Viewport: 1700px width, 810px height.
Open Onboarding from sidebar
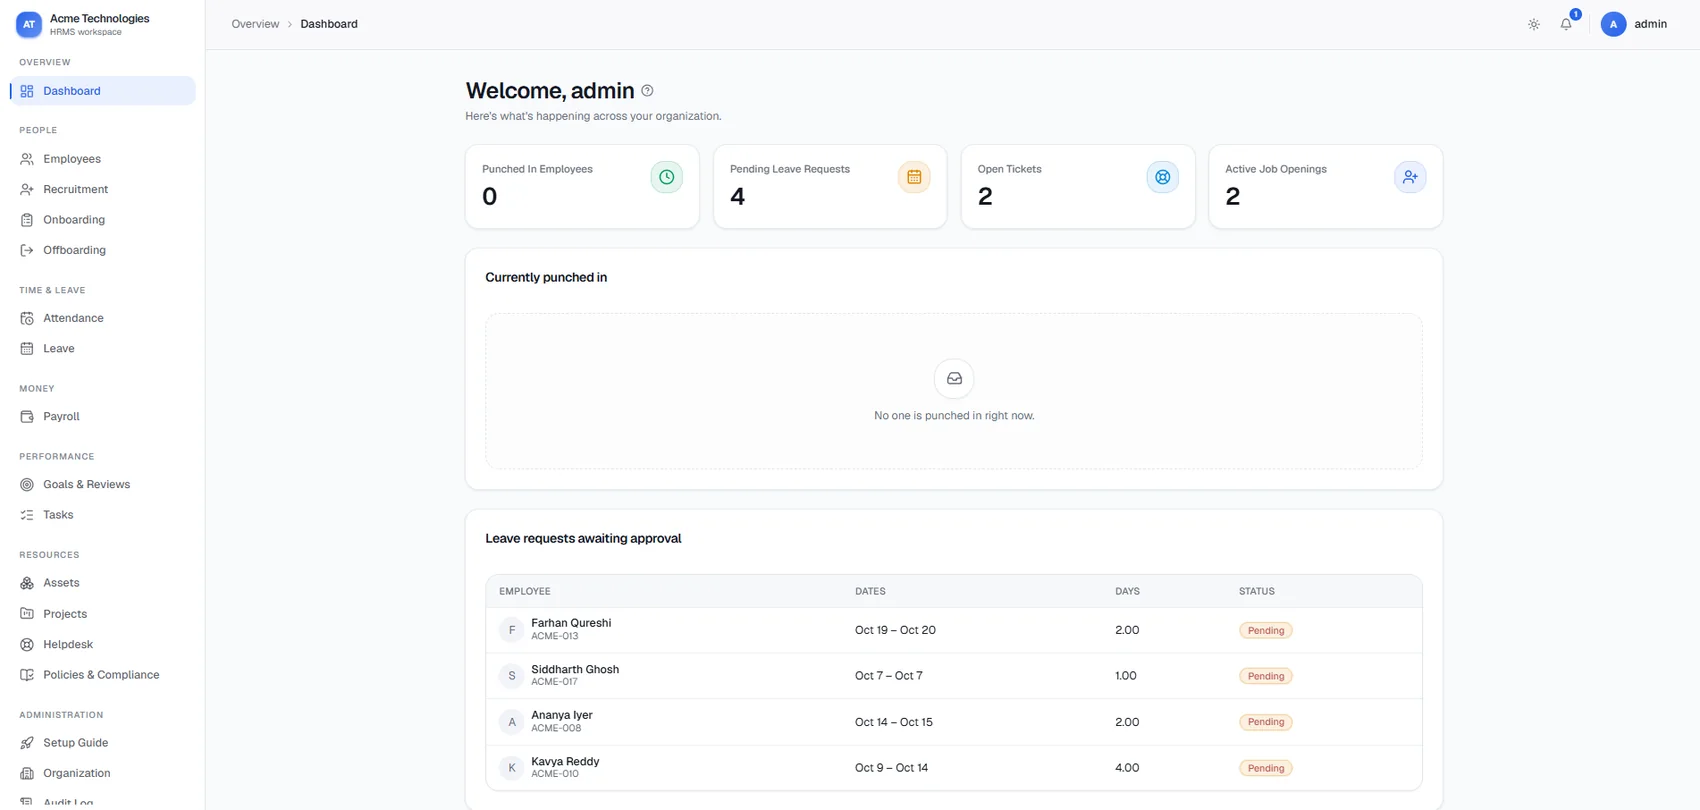[103, 220]
